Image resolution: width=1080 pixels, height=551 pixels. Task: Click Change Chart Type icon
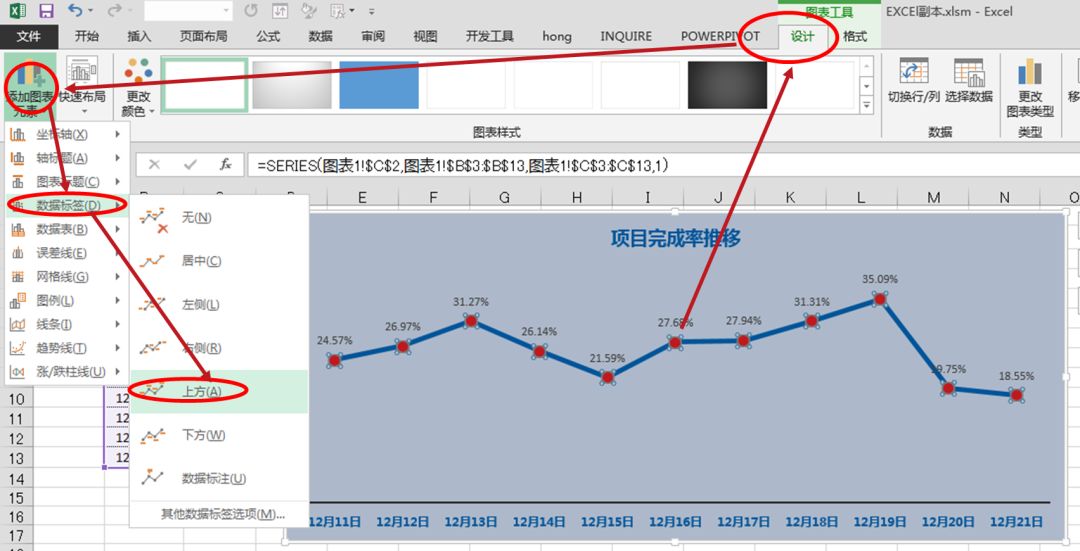click(x=1030, y=87)
